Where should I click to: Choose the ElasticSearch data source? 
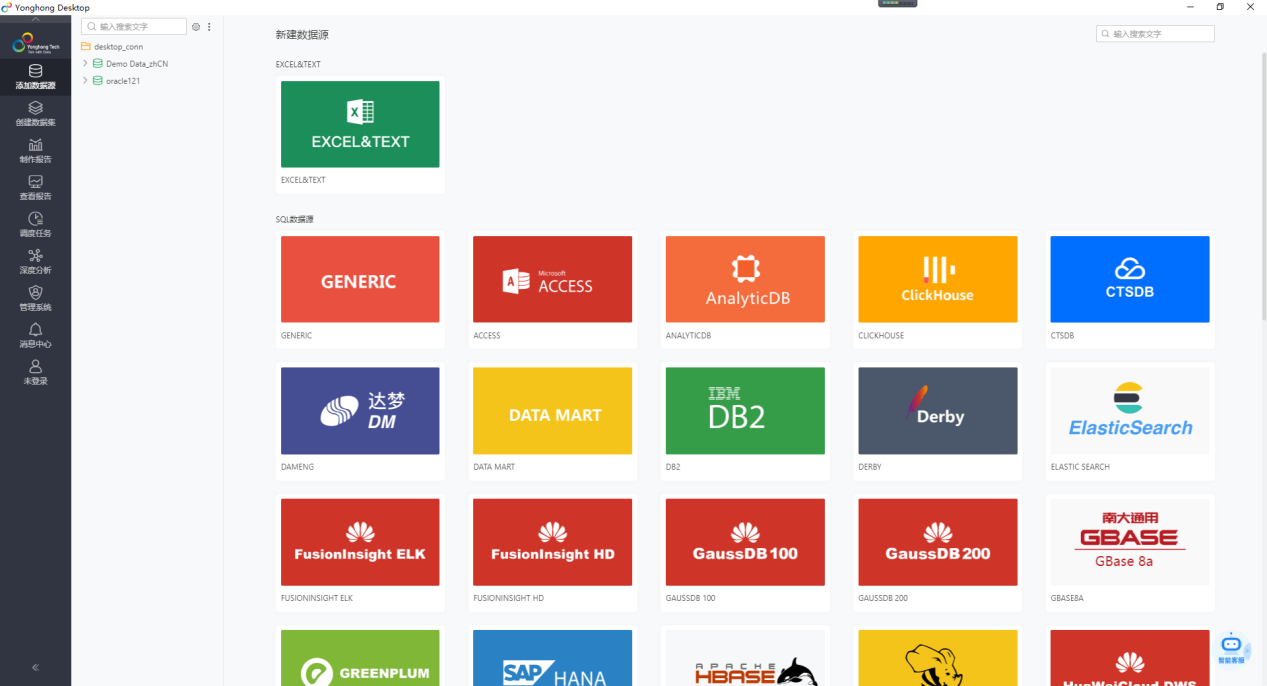coord(1130,420)
